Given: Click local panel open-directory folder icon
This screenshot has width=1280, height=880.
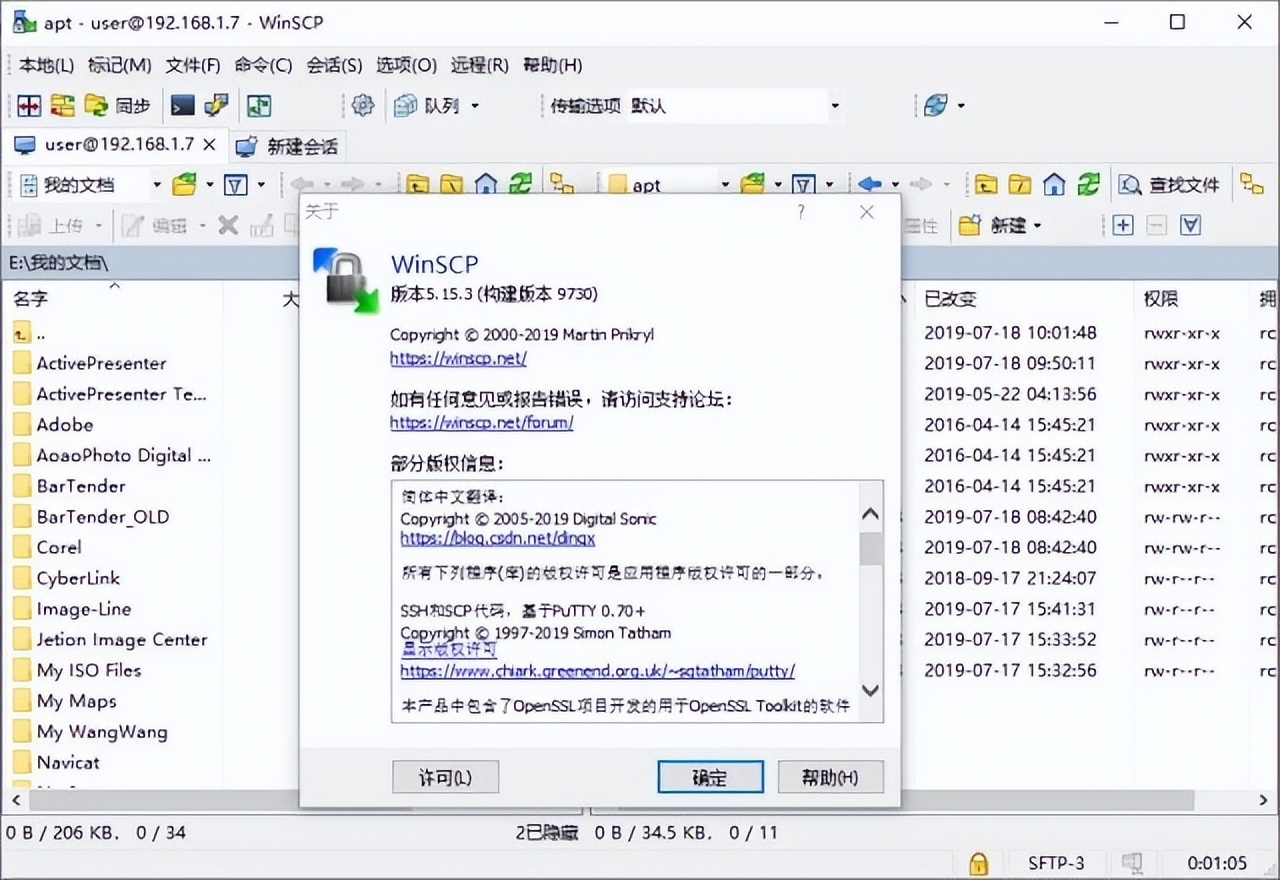Looking at the screenshot, I should tap(184, 184).
